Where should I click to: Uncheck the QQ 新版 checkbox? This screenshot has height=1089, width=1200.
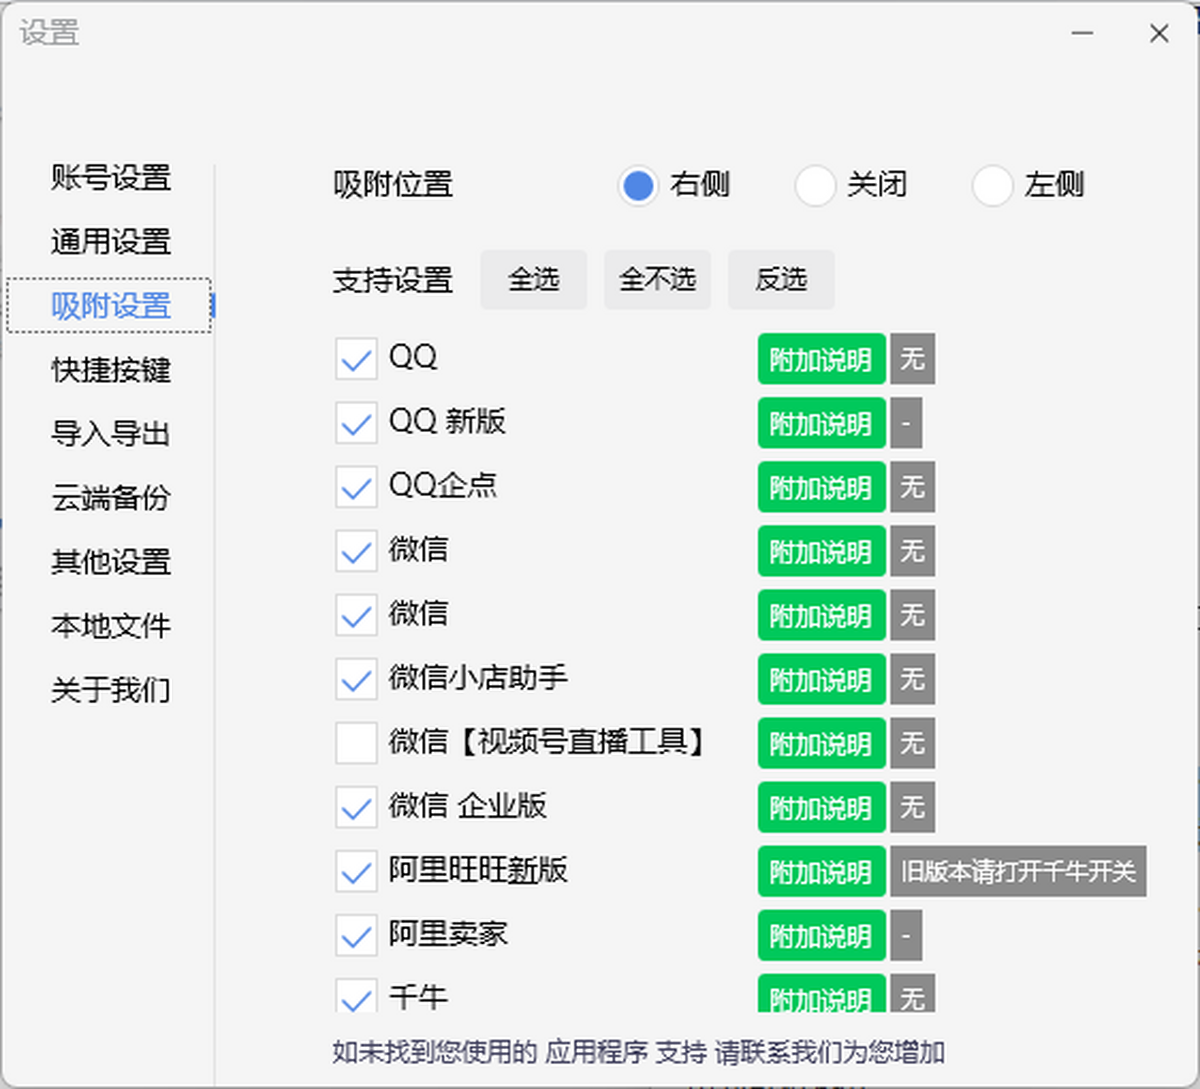click(356, 423)
